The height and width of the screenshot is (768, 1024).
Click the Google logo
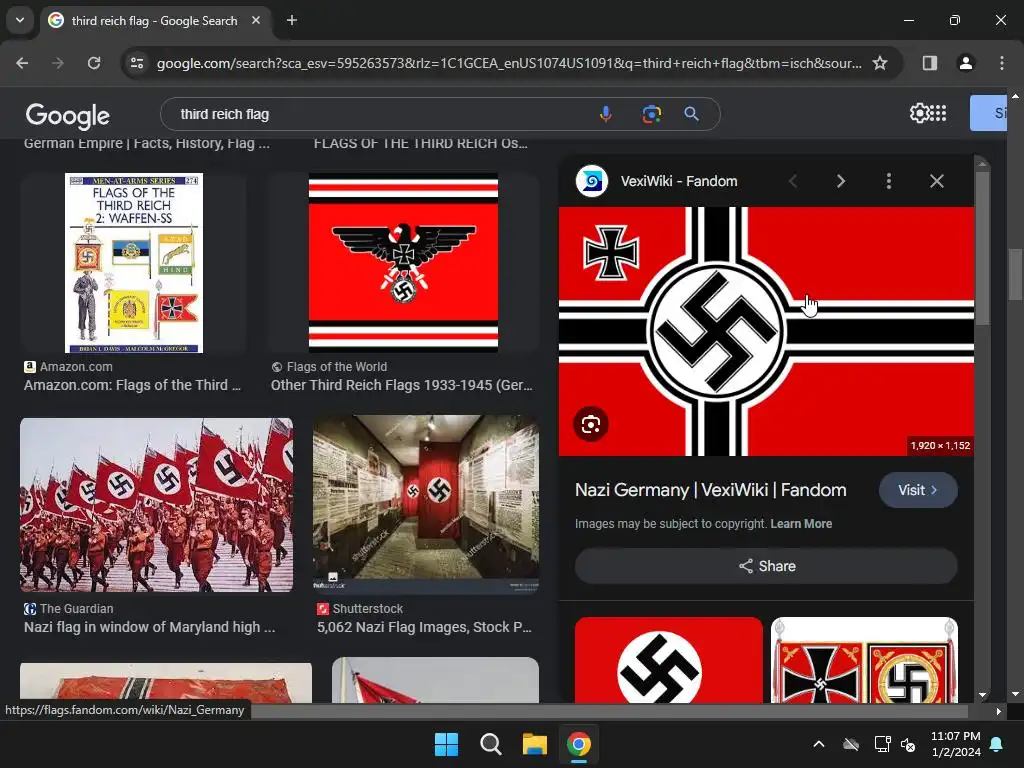(67, 116)
